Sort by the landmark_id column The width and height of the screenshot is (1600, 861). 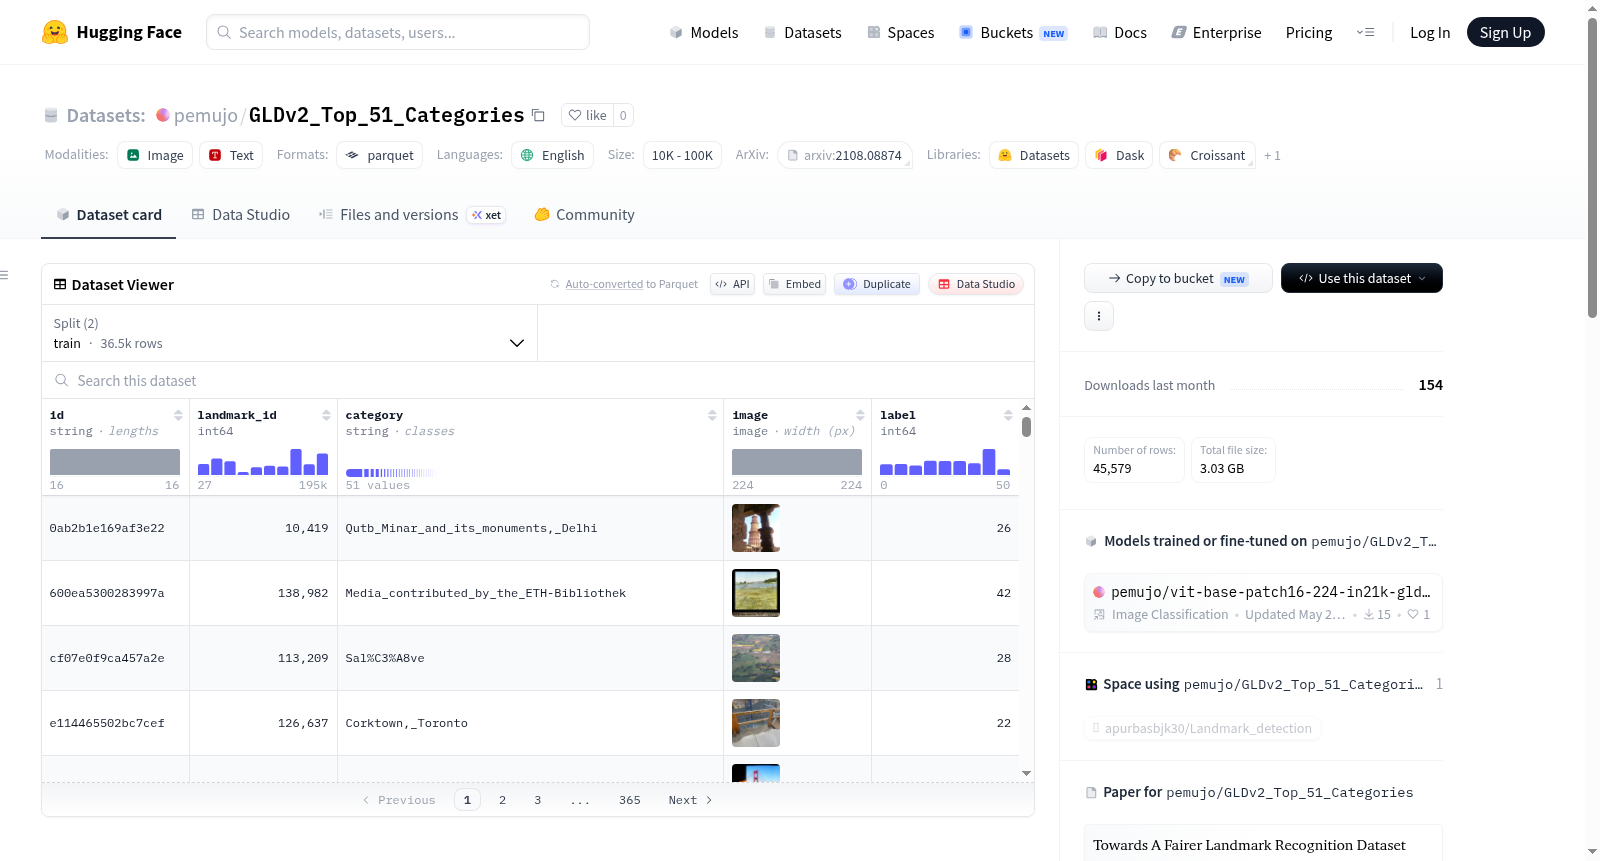coord(326,415)
